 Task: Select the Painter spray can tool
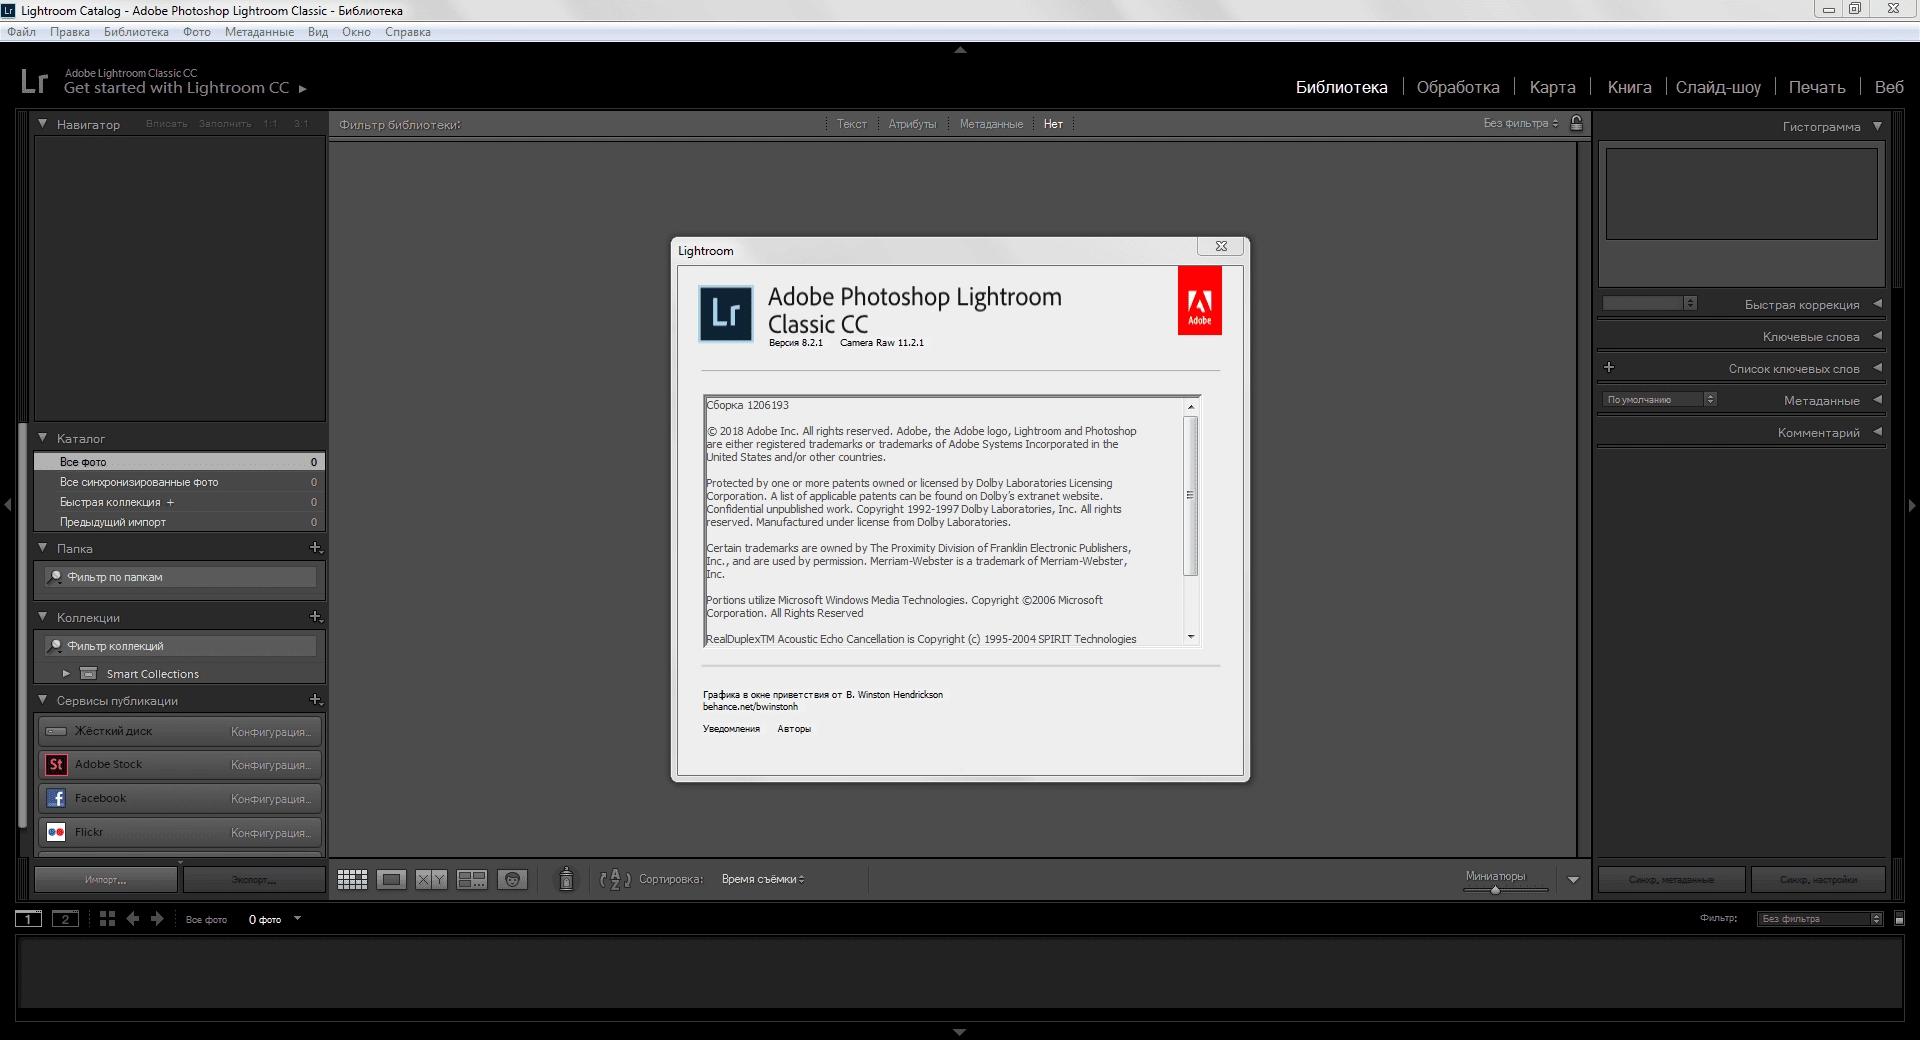coord(566,879)
